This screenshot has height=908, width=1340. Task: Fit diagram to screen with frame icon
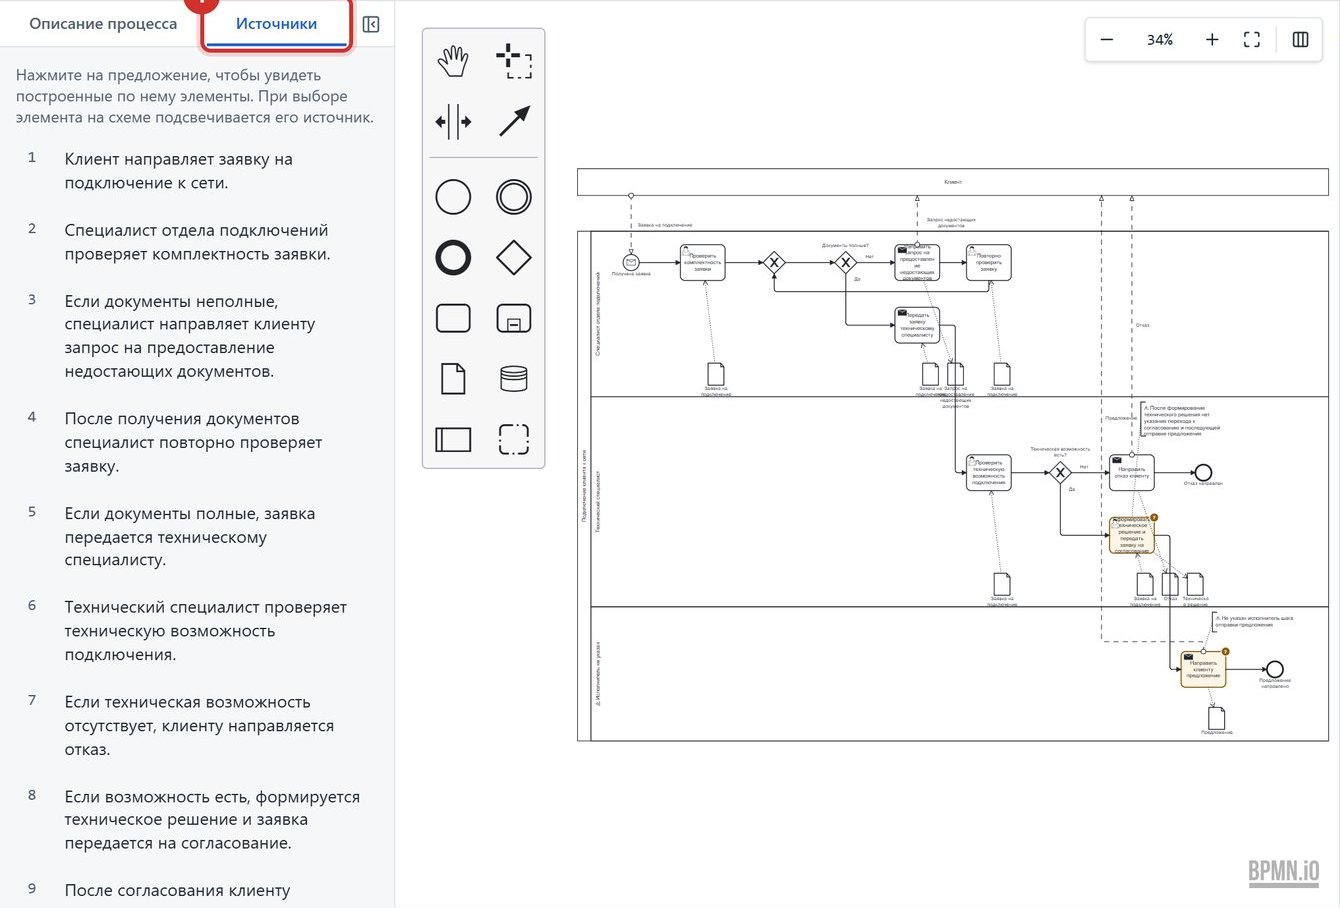tap(1252, 40)
